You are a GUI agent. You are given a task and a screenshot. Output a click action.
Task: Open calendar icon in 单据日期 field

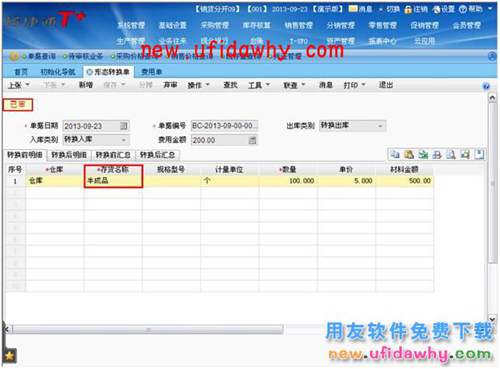coord(124,126)
